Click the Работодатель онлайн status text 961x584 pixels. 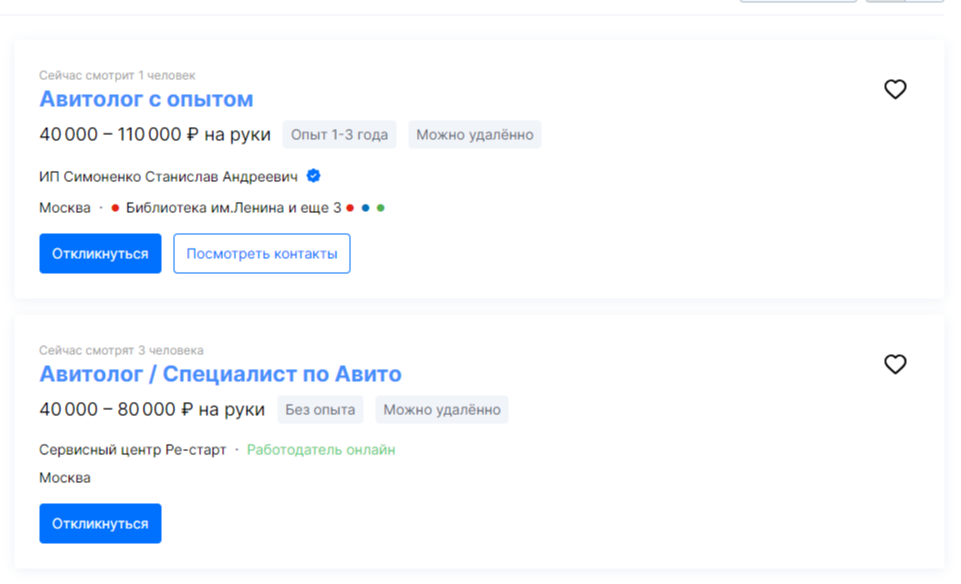click(321, 450)
